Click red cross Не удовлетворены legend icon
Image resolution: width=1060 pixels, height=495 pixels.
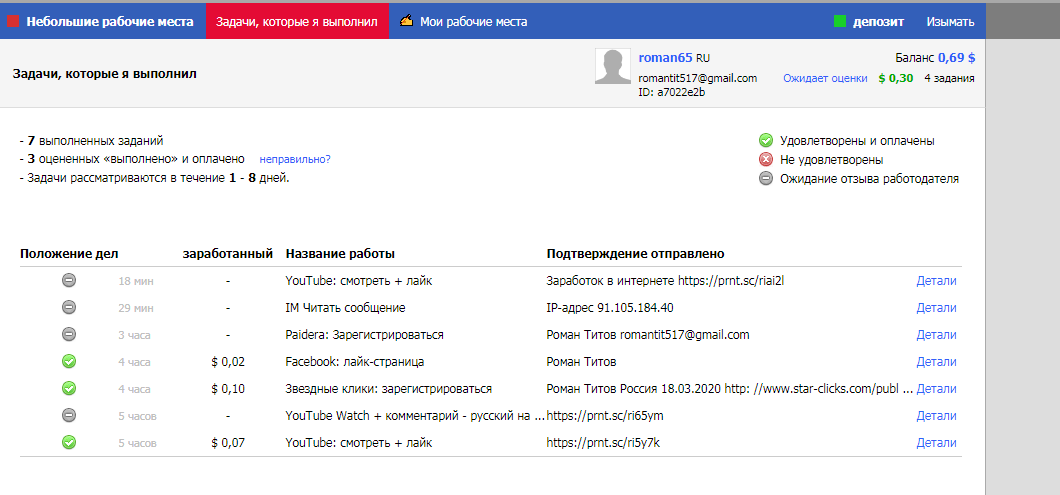765,160
